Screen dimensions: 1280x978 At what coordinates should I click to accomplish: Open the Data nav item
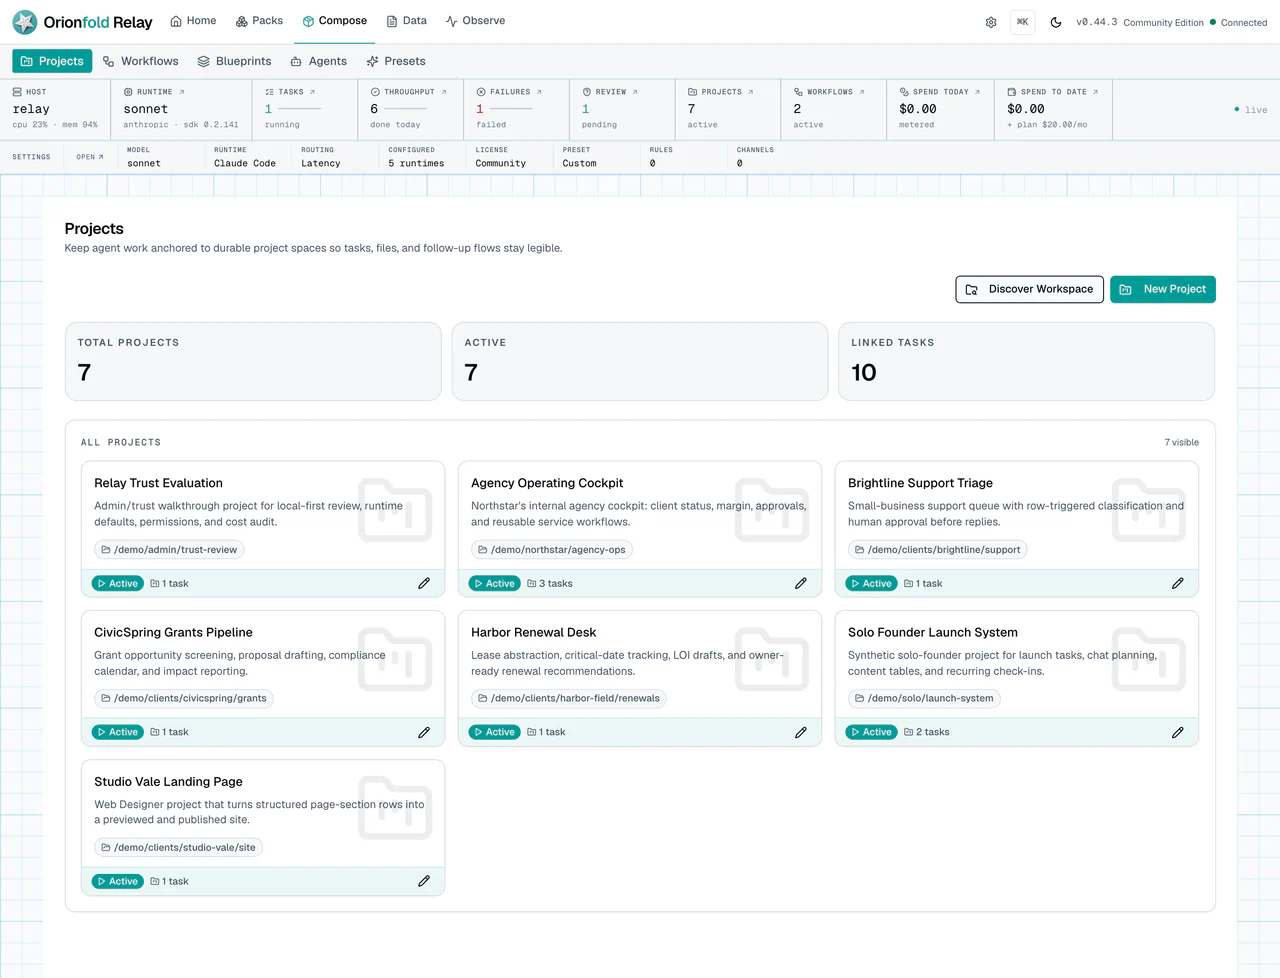click(406, 21)
